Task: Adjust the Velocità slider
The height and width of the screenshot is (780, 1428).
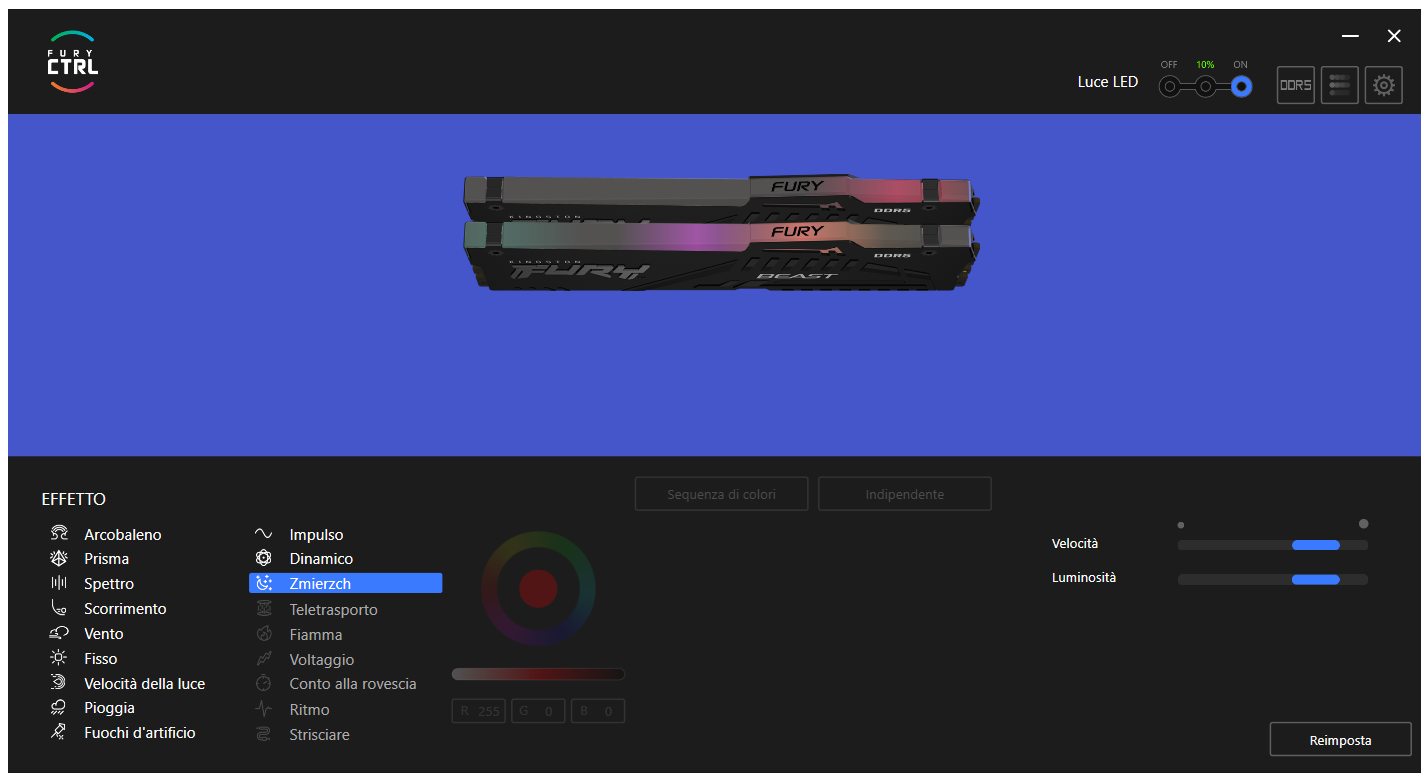Action: (1273, 545)
